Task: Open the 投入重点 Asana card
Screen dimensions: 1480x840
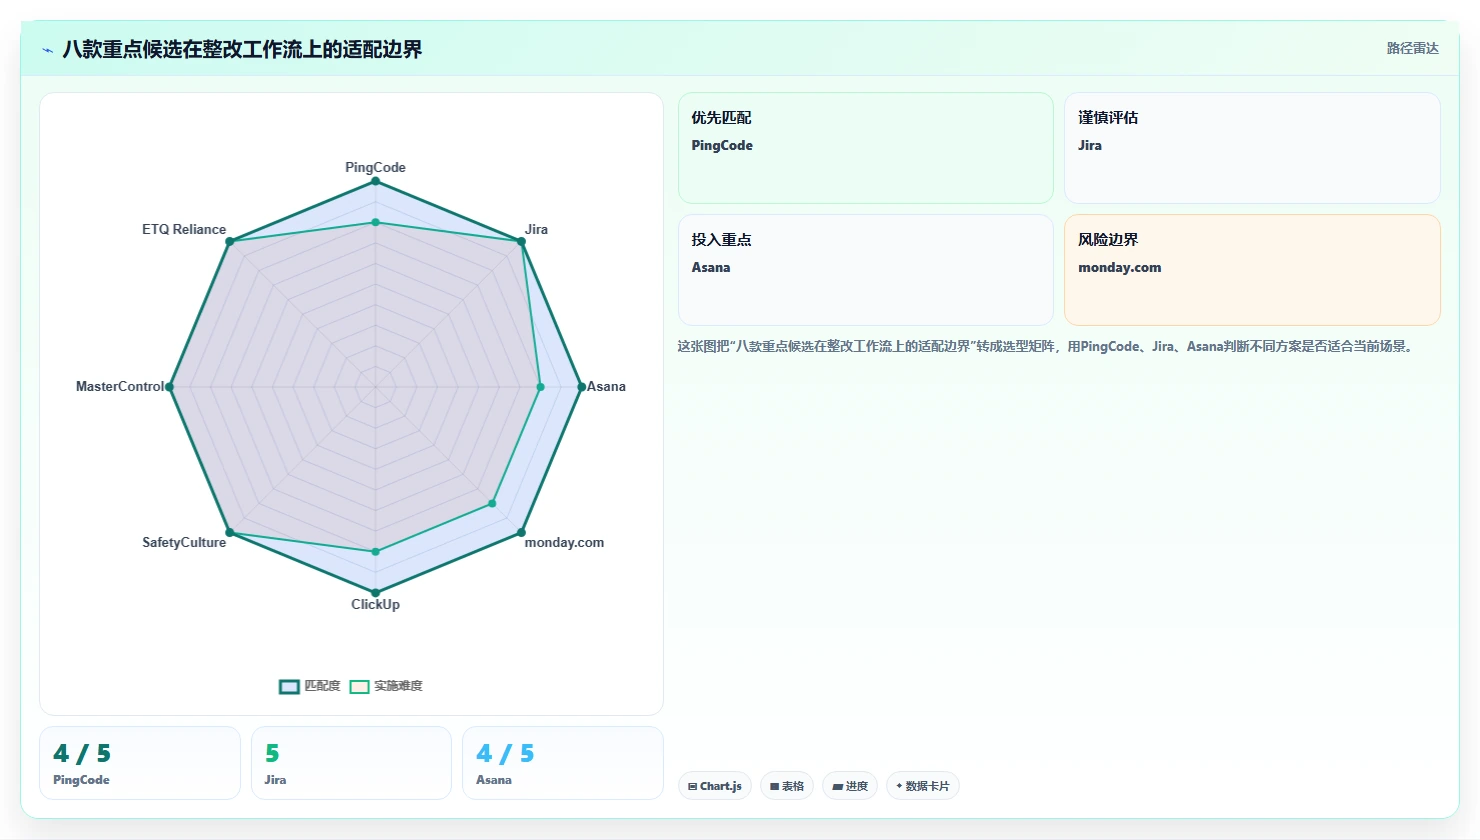Action: pyautogui.click(x=866, y=270)
